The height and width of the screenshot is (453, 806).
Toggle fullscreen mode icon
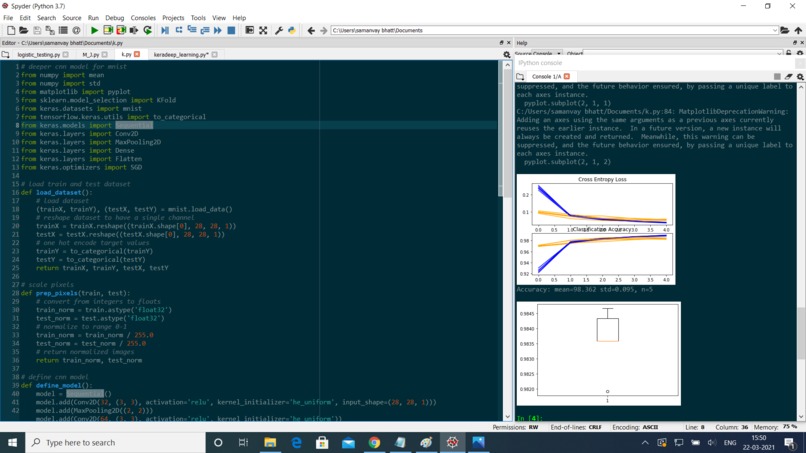pos(263,30)
